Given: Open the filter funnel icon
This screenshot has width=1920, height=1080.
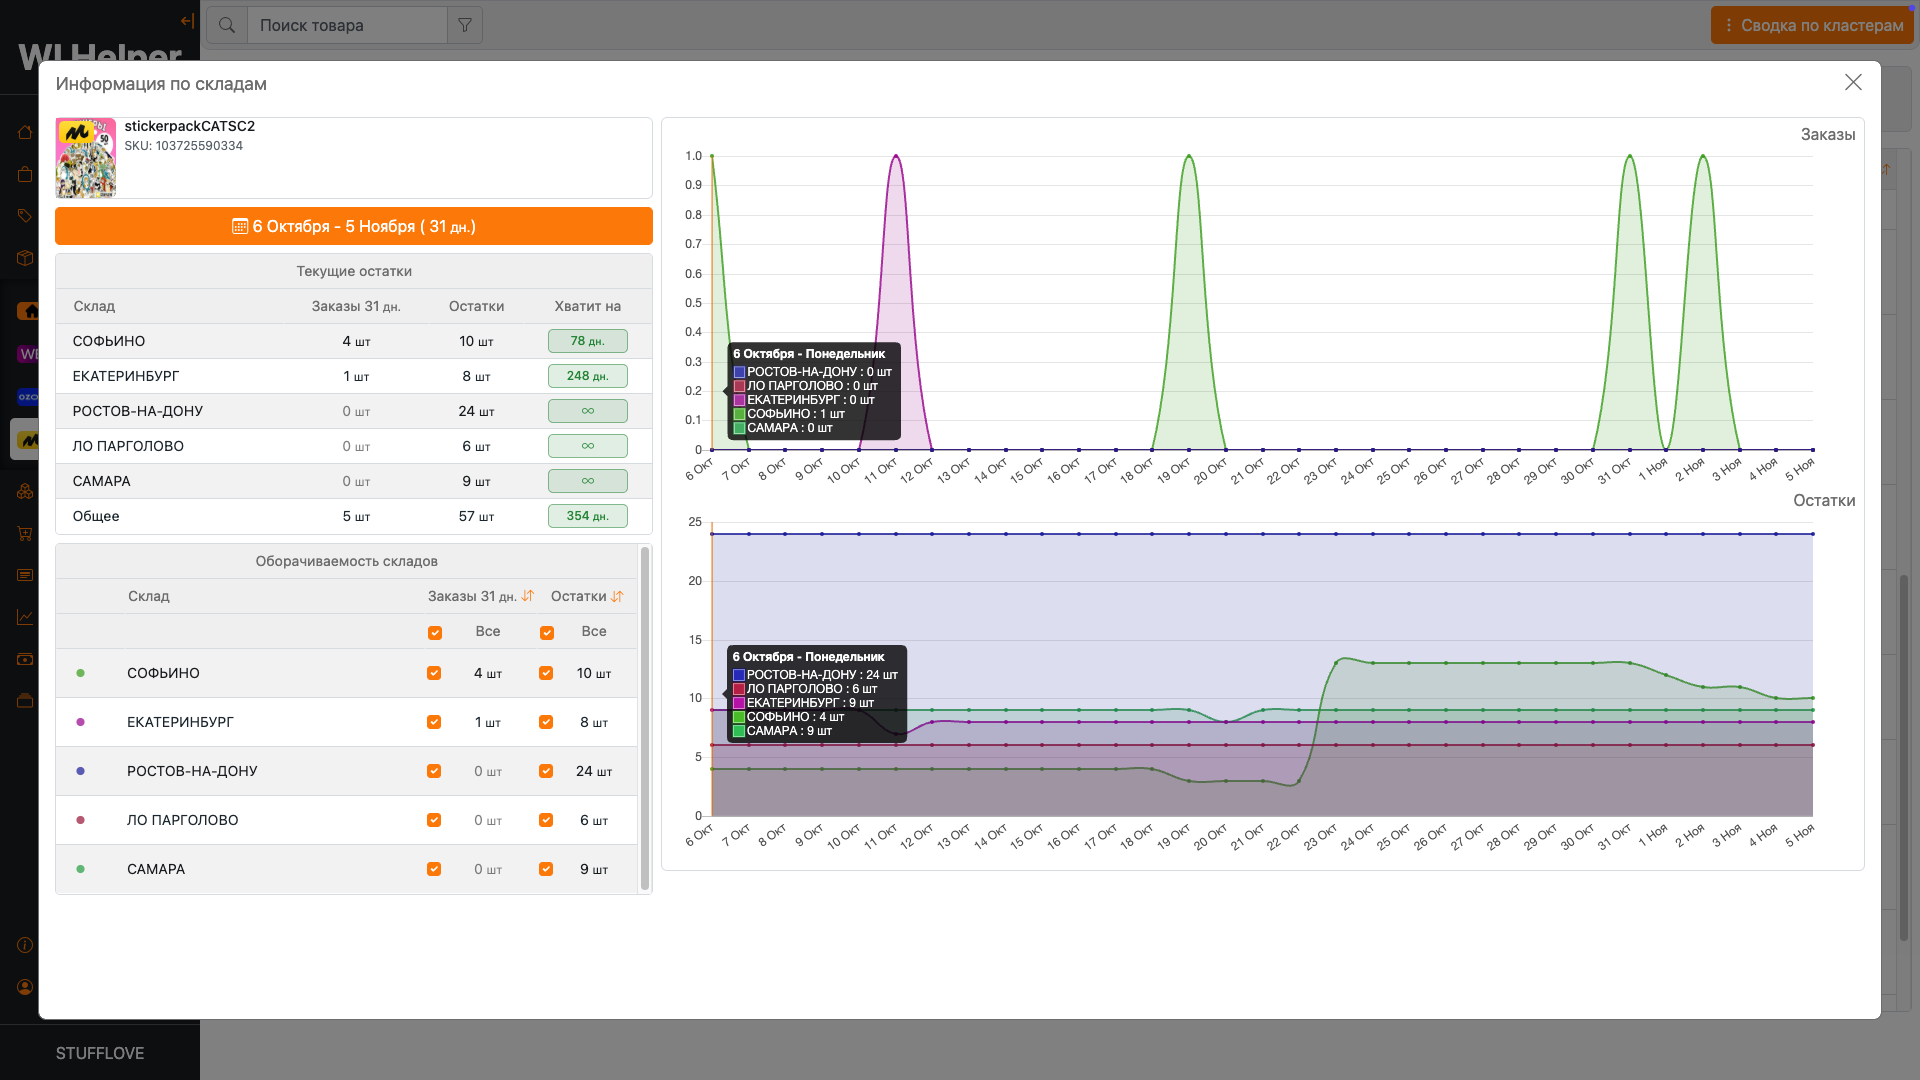Looking at the screenshot, I should (x=465, y=25).
